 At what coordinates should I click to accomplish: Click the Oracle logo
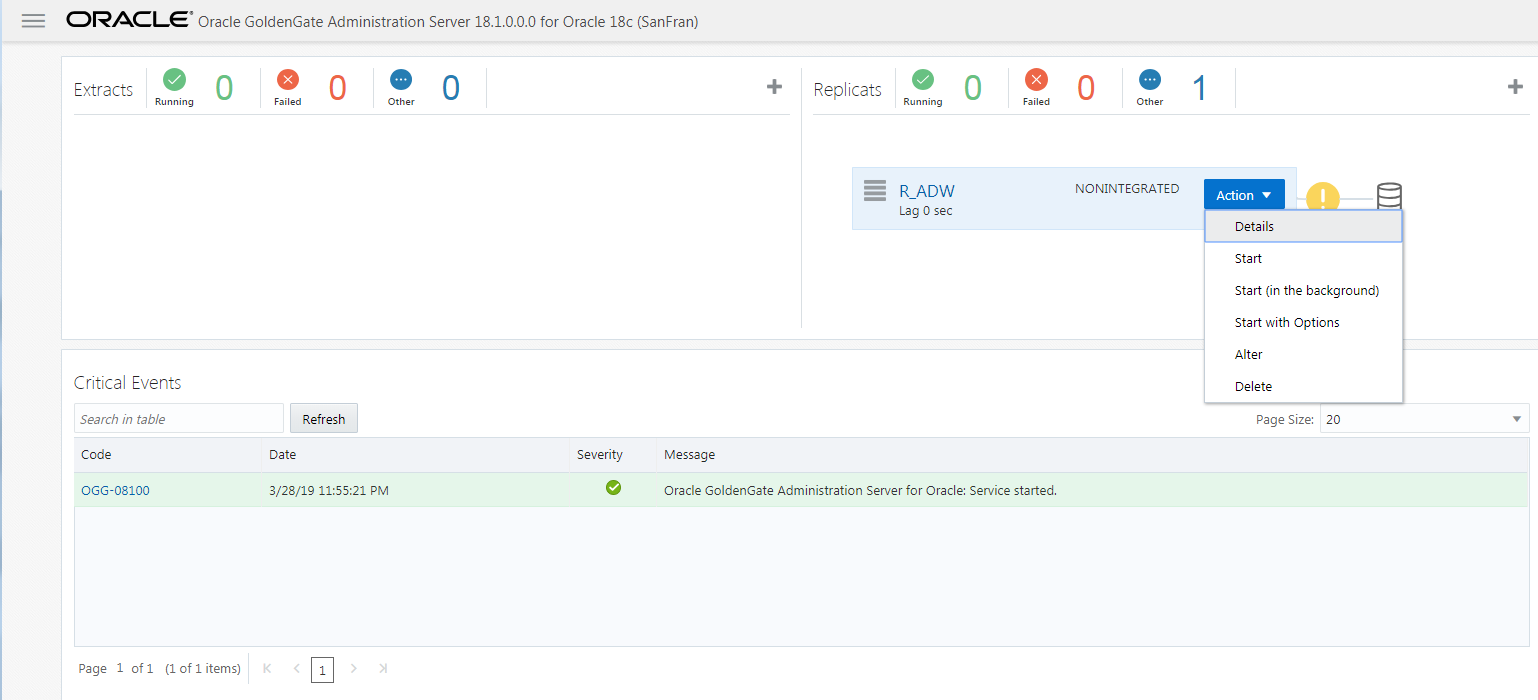point(129,20)
